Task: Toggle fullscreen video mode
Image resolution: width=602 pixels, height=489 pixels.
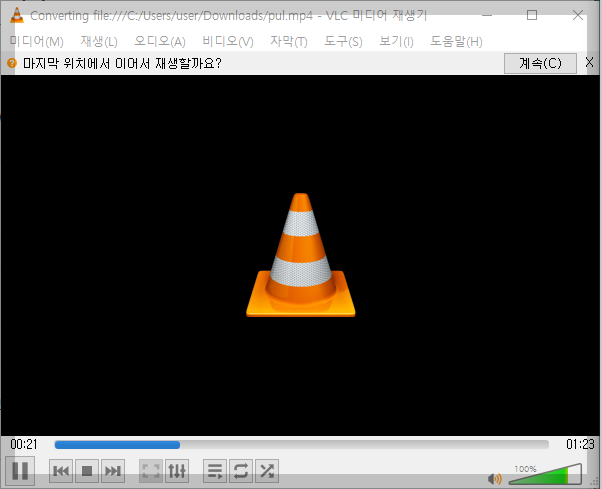Action: point(151,471)
